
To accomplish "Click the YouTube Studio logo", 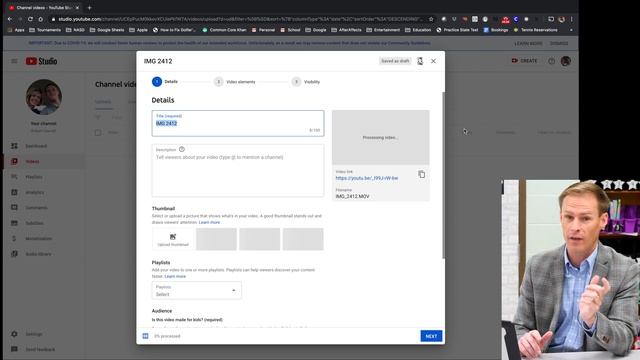I will (41, 61).
